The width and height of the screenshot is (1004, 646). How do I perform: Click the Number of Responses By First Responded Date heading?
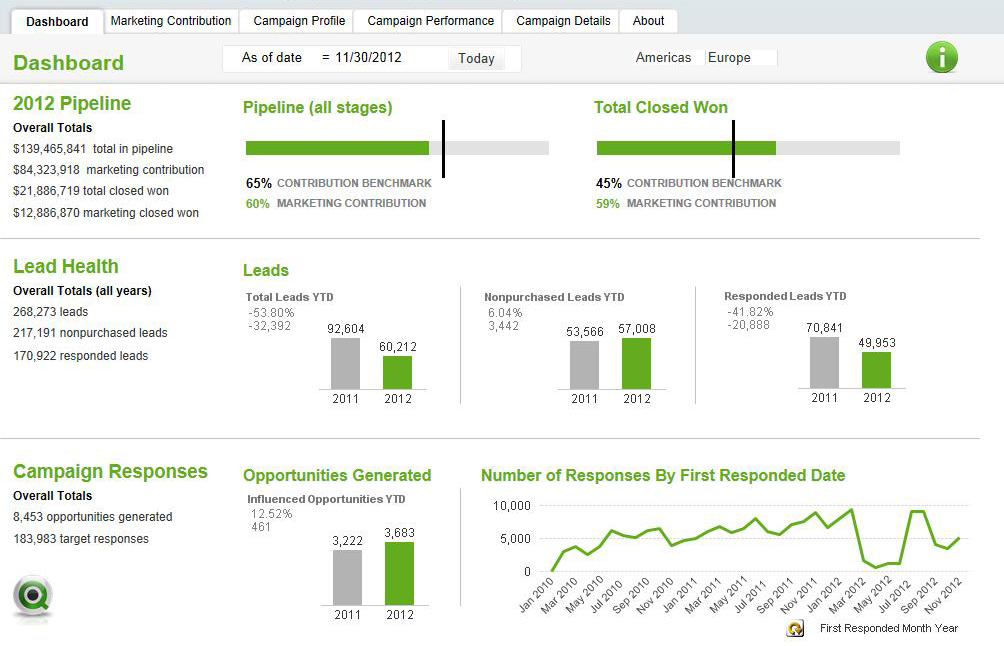(663, 475)
